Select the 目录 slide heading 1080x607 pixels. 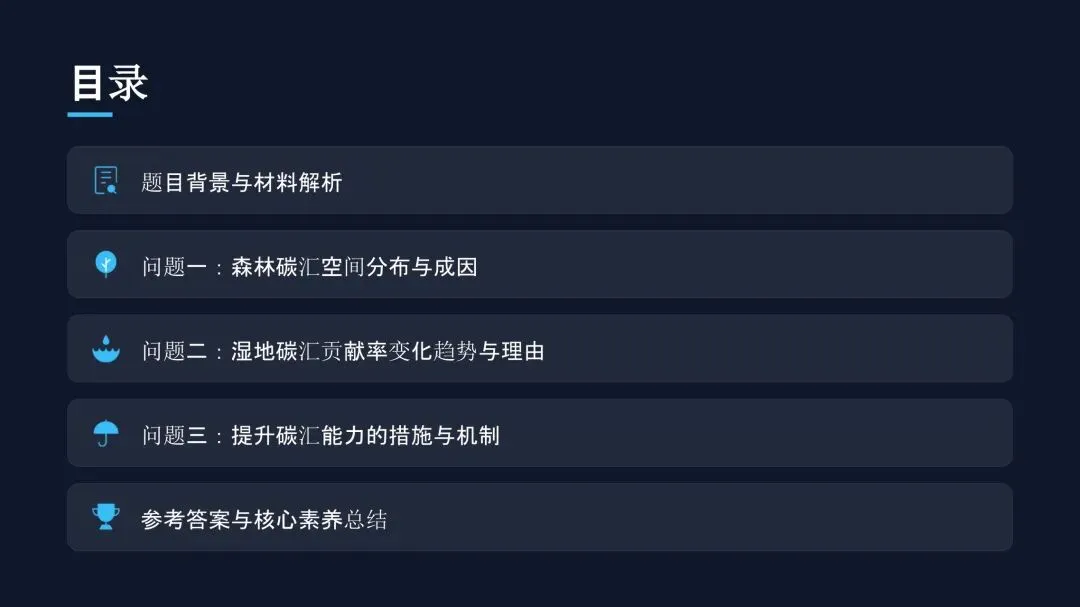(110, 83)
